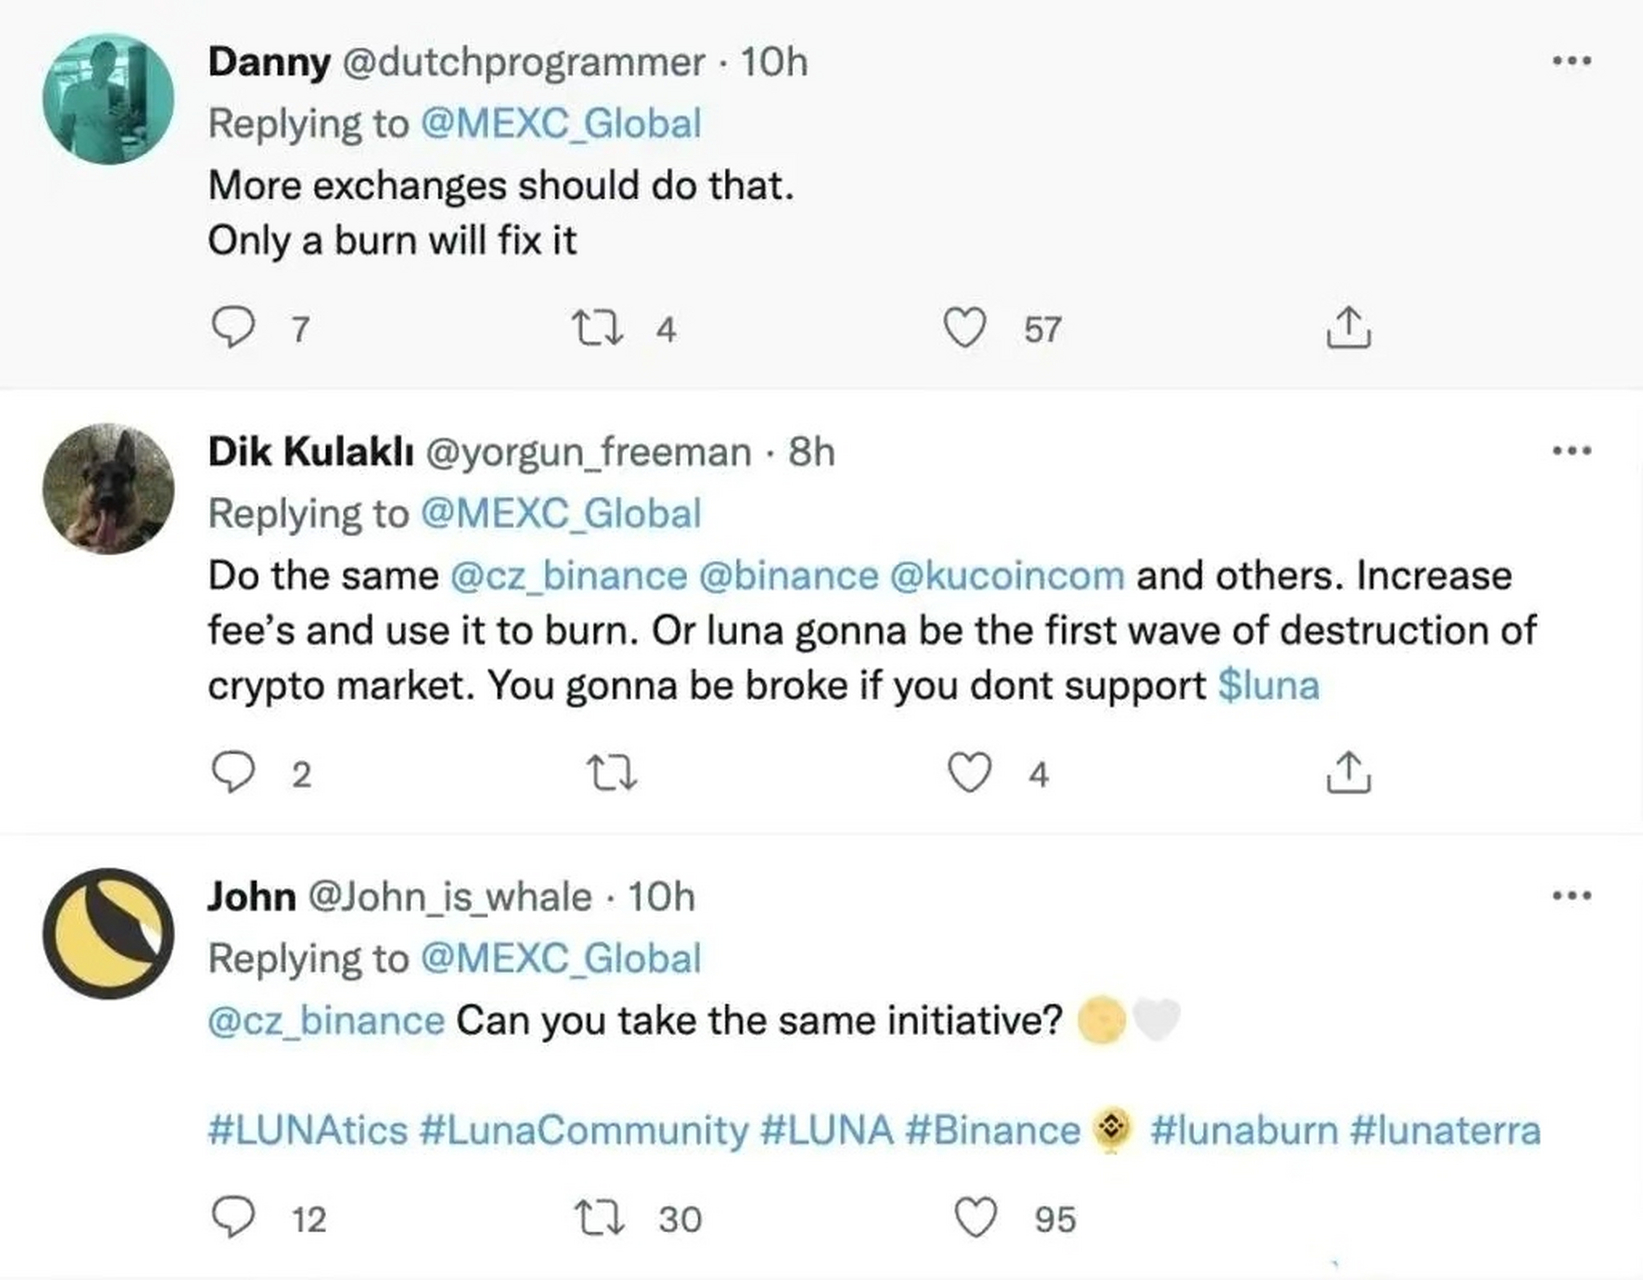Reply to John's tweet with 12 replies
Screen dimensions: 1643x1280
234,1217
